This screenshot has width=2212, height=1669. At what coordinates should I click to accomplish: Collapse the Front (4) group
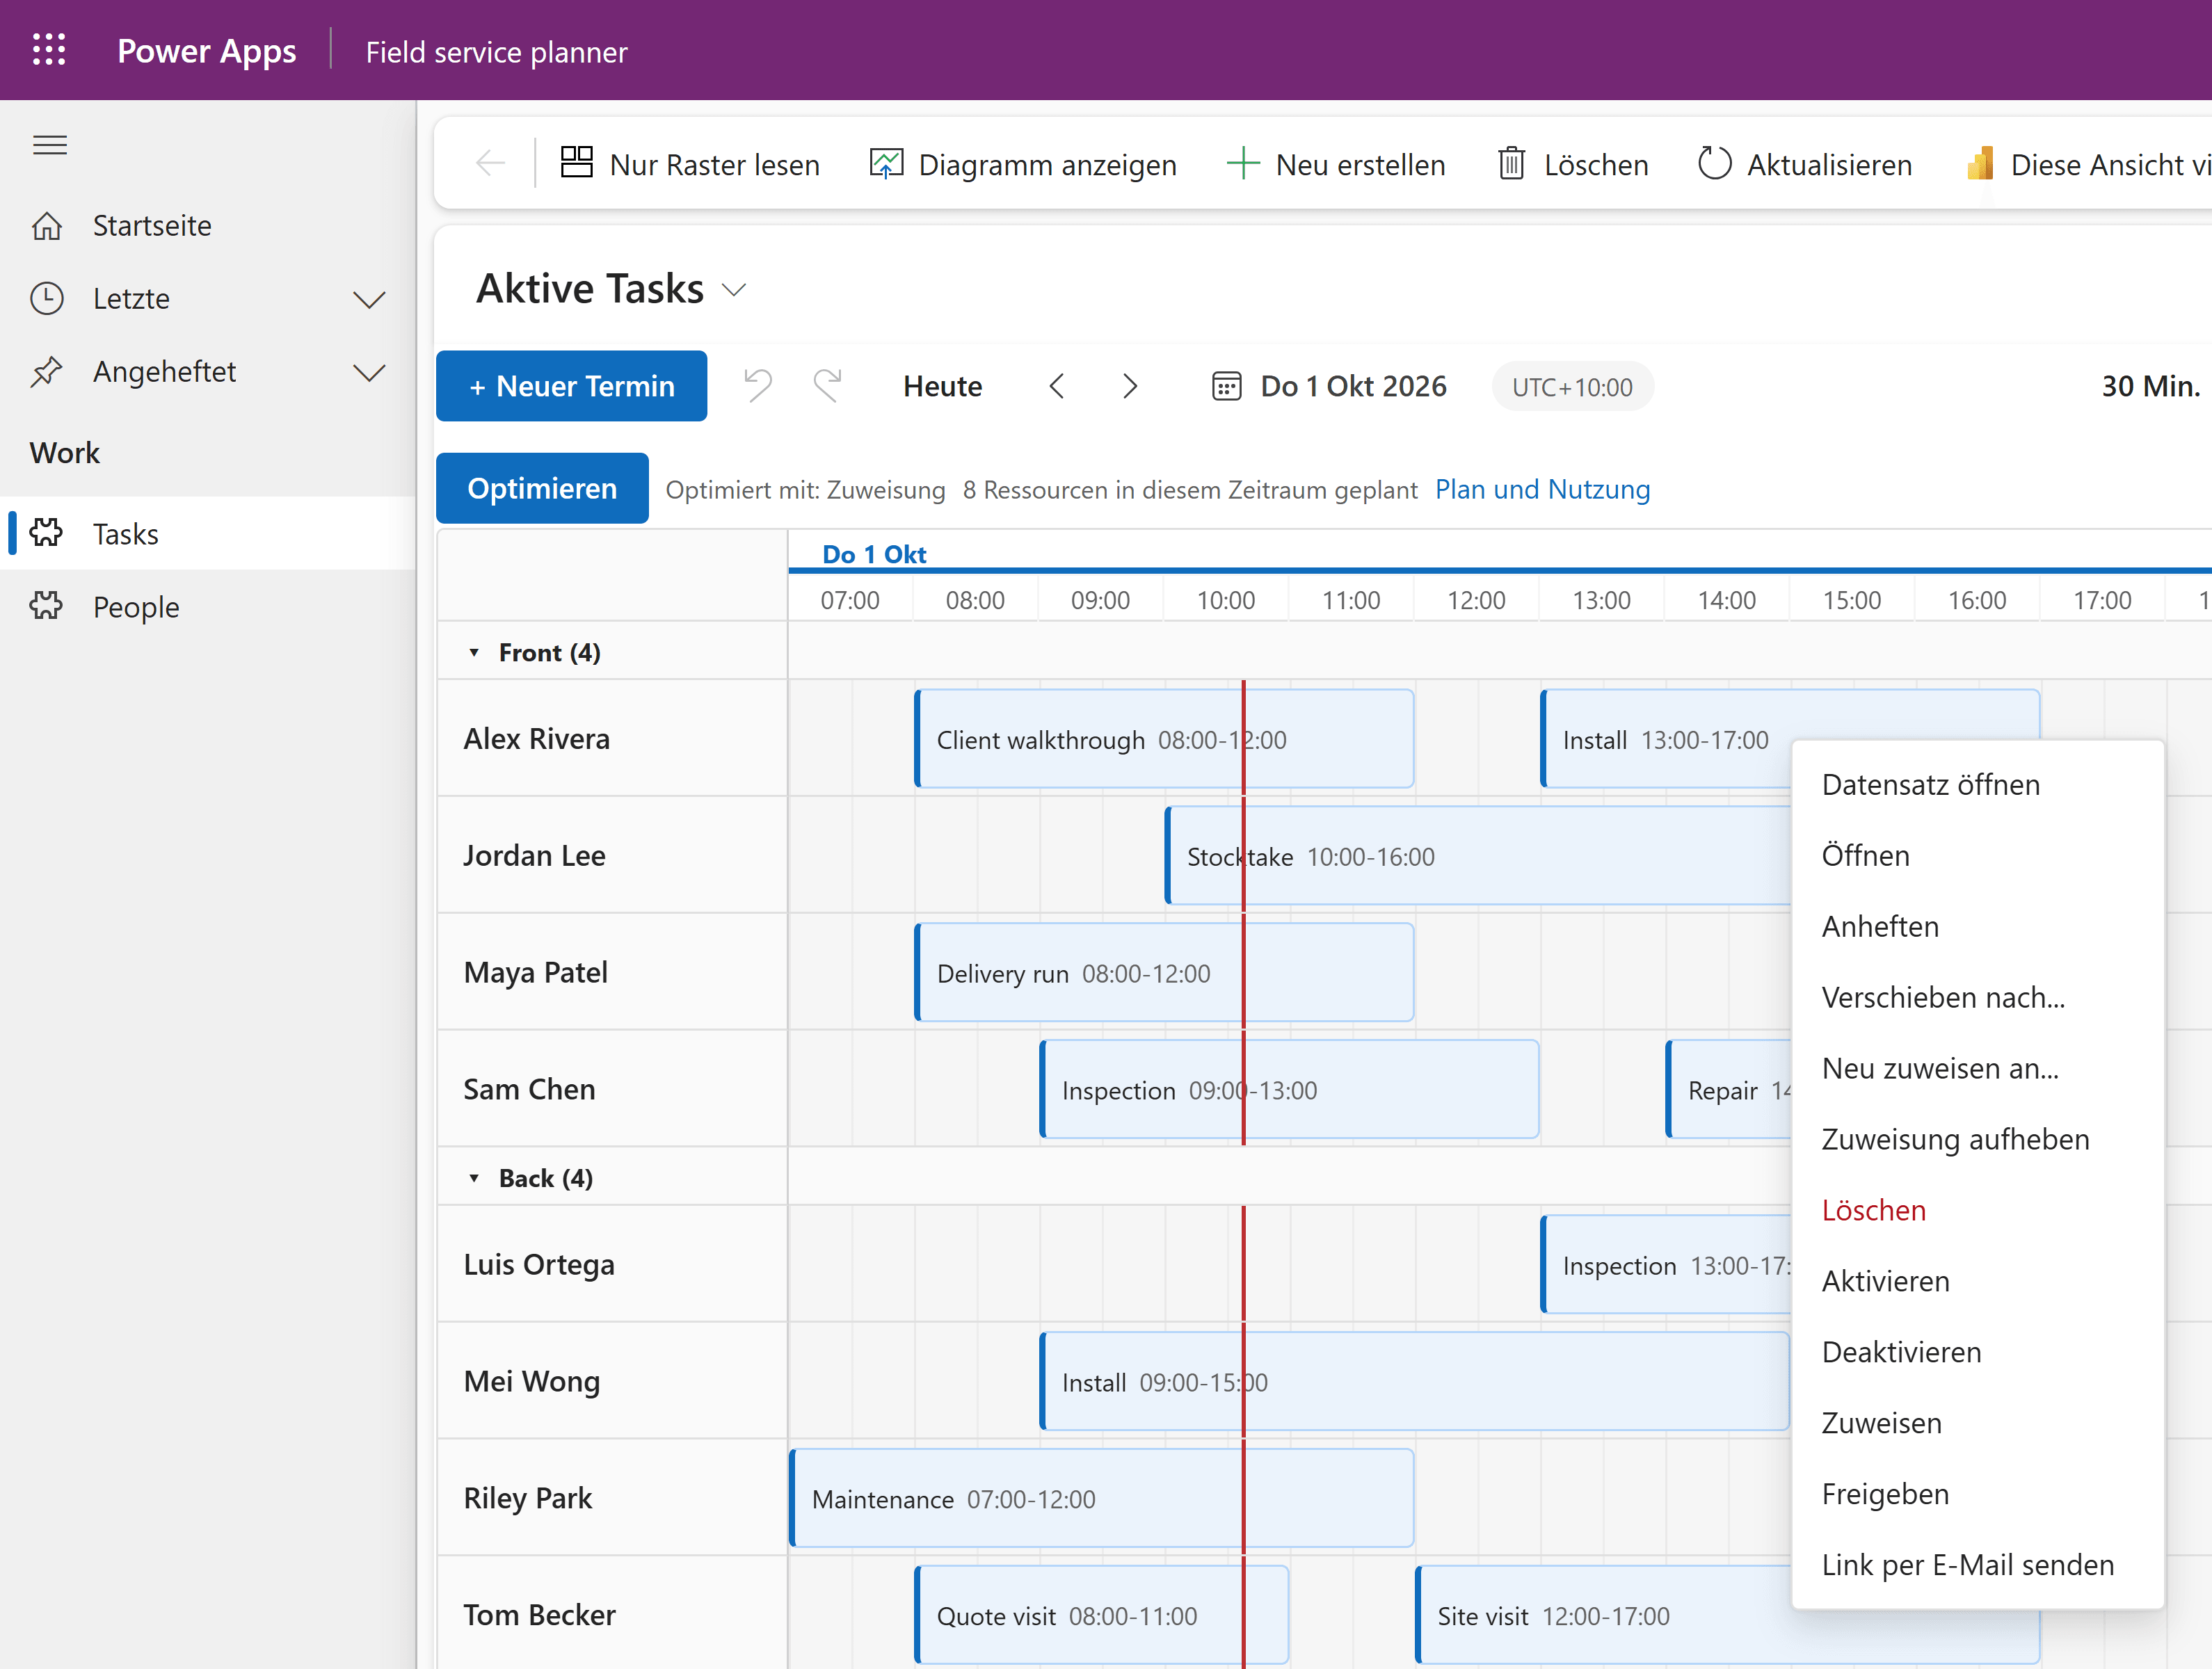pos(474,653)
